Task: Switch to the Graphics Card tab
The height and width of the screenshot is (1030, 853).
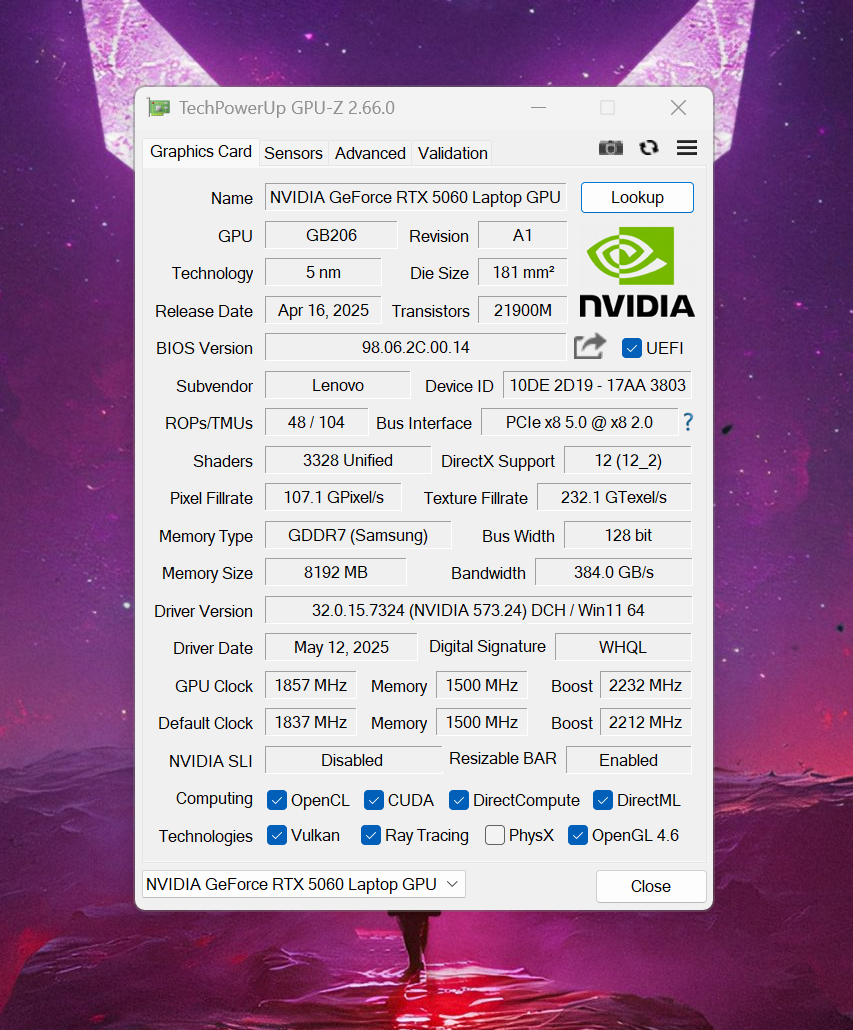Action: [x=200, y=152]
